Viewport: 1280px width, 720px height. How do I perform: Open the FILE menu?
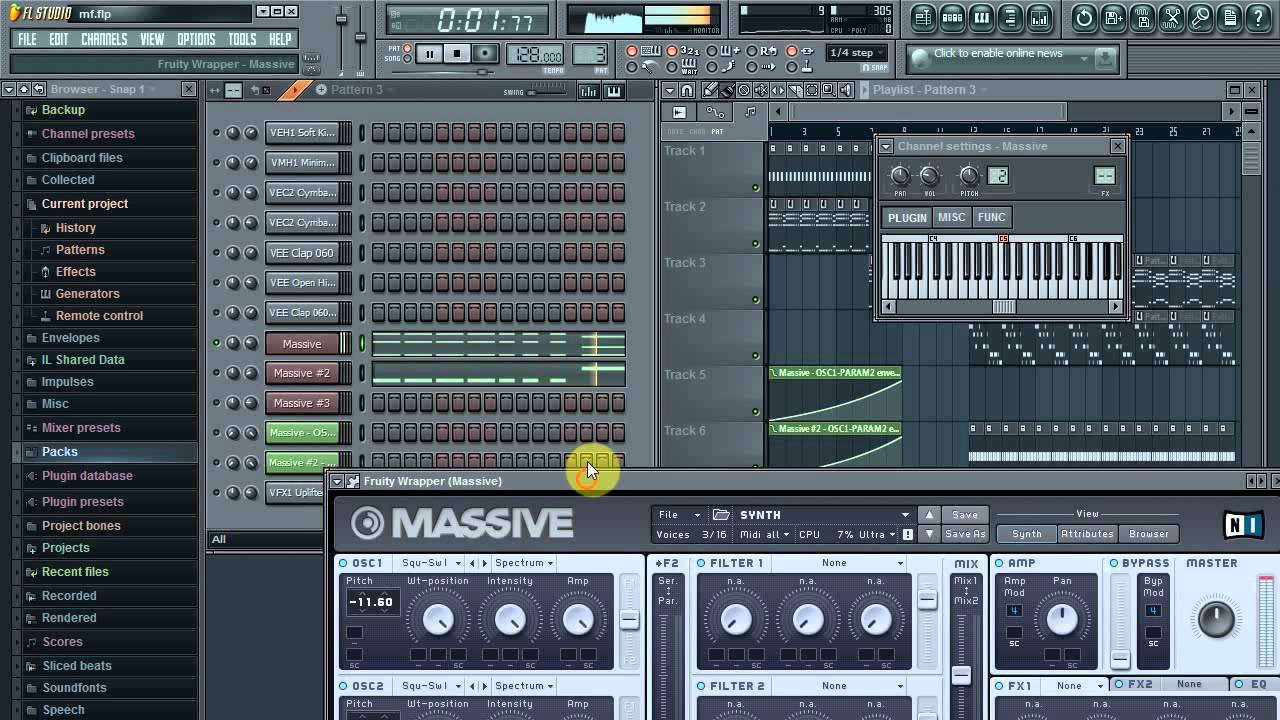point(27,40)
